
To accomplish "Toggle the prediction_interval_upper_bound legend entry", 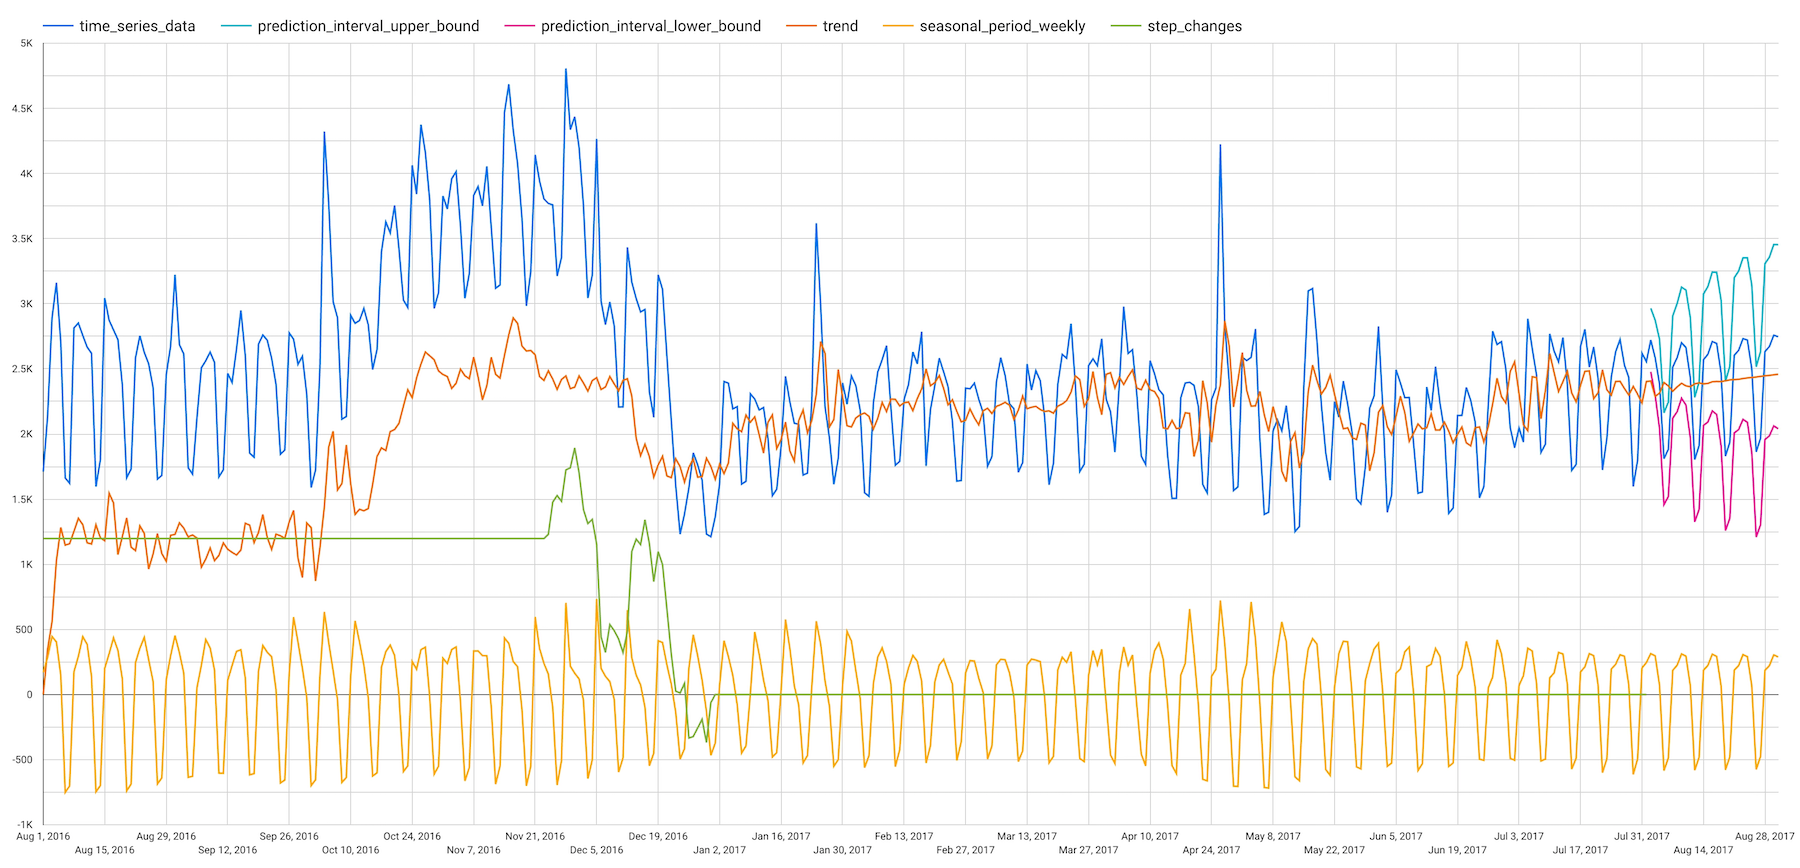I will point(350,26).
